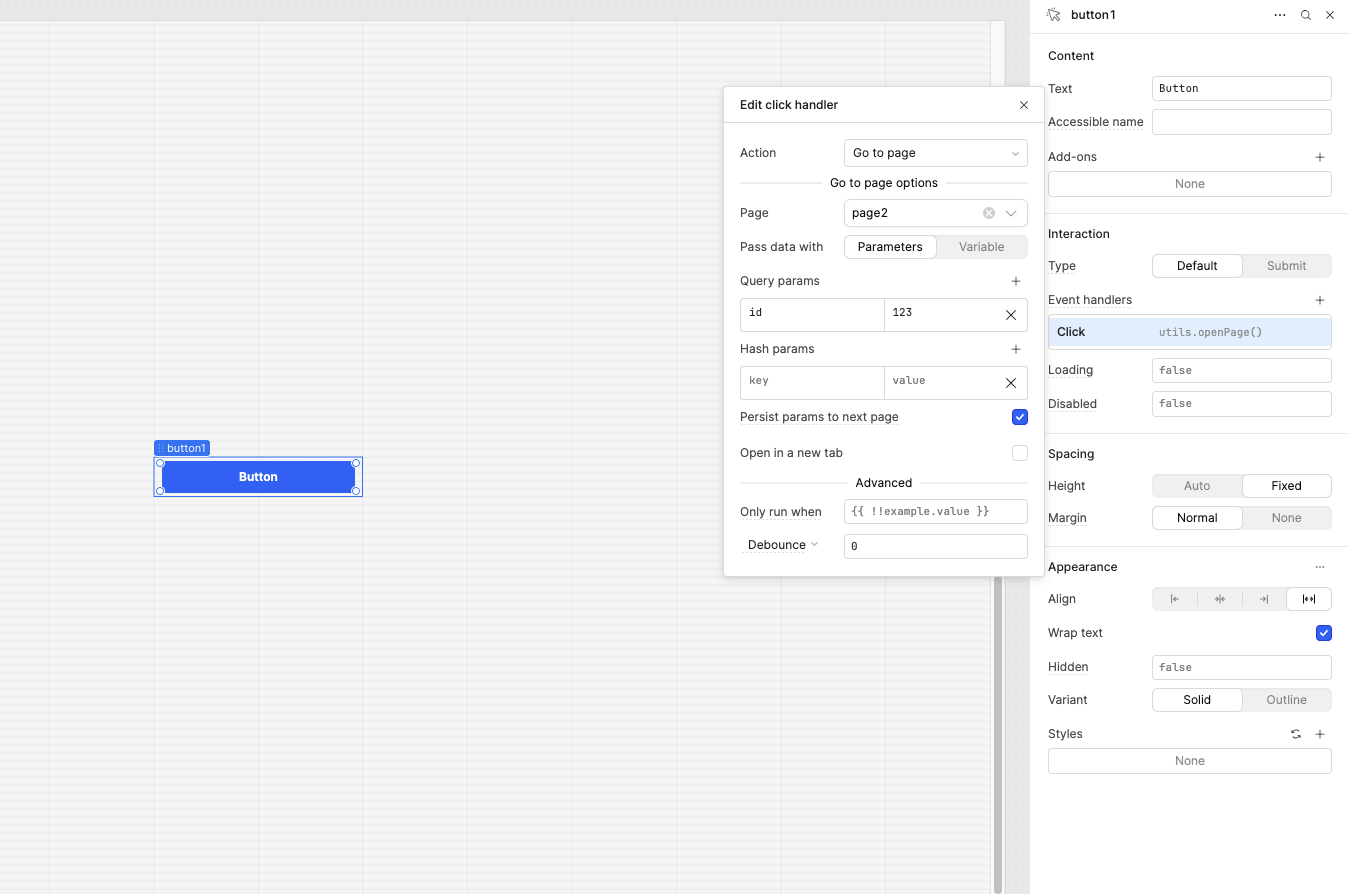The image size is (1350, 894).
Task: Set button Type to Default
Action: [1197, 266]
